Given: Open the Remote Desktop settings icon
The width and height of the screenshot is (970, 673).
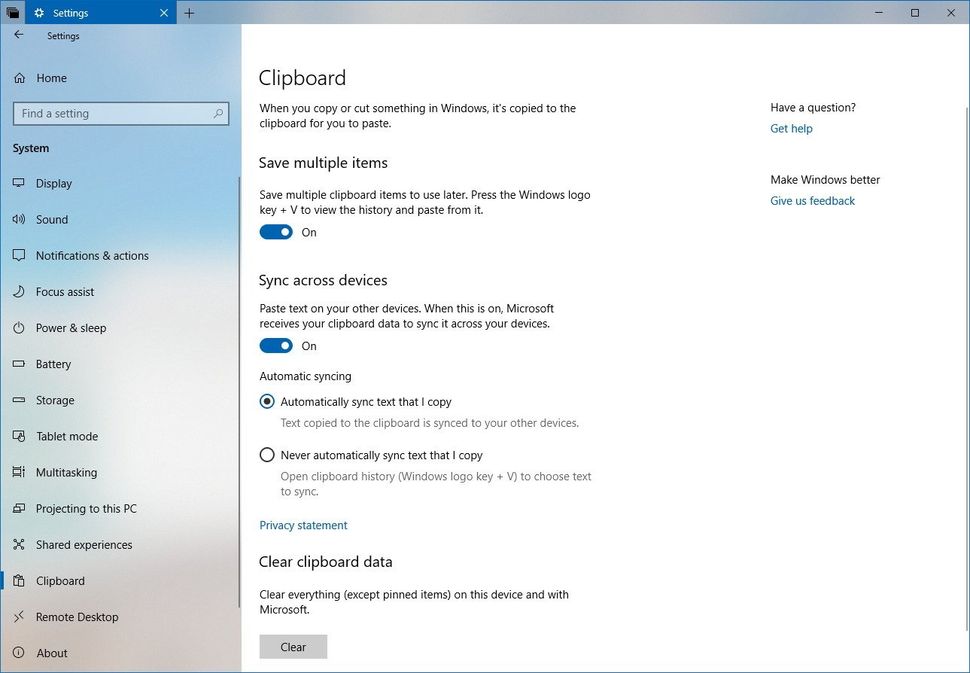Looking at the screenshot, I should [21, 617].
